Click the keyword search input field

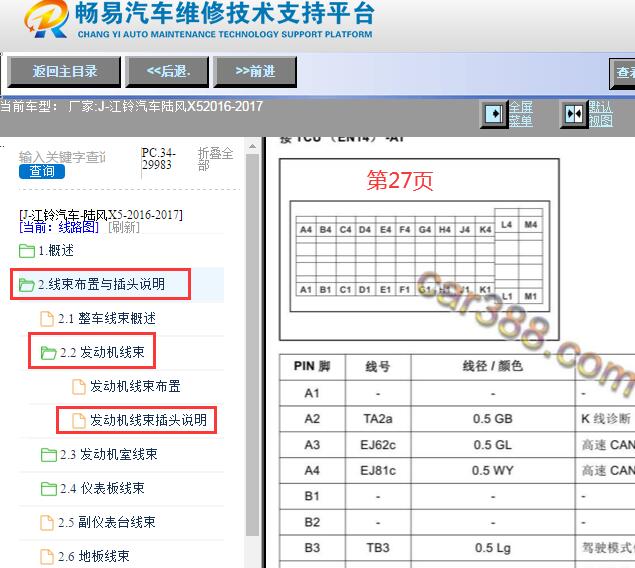(62, 157)
